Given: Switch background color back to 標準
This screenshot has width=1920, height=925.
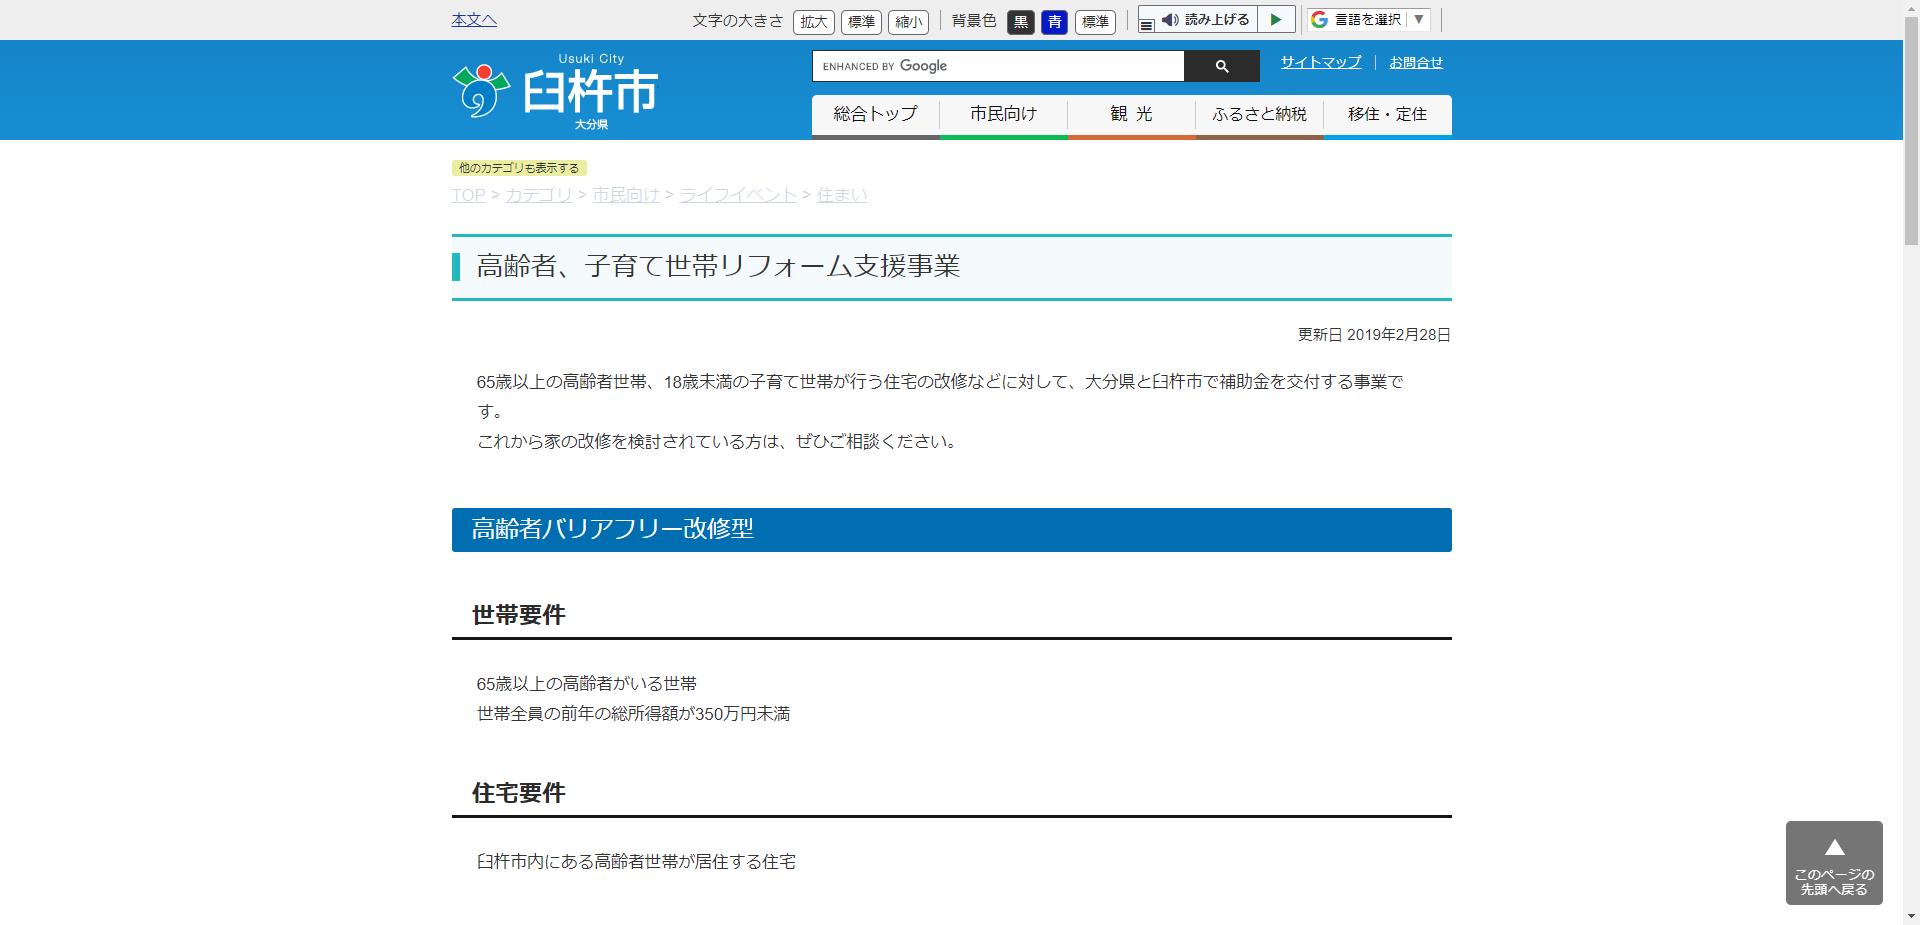Looking at the screenshot, I should [1094, 22].
